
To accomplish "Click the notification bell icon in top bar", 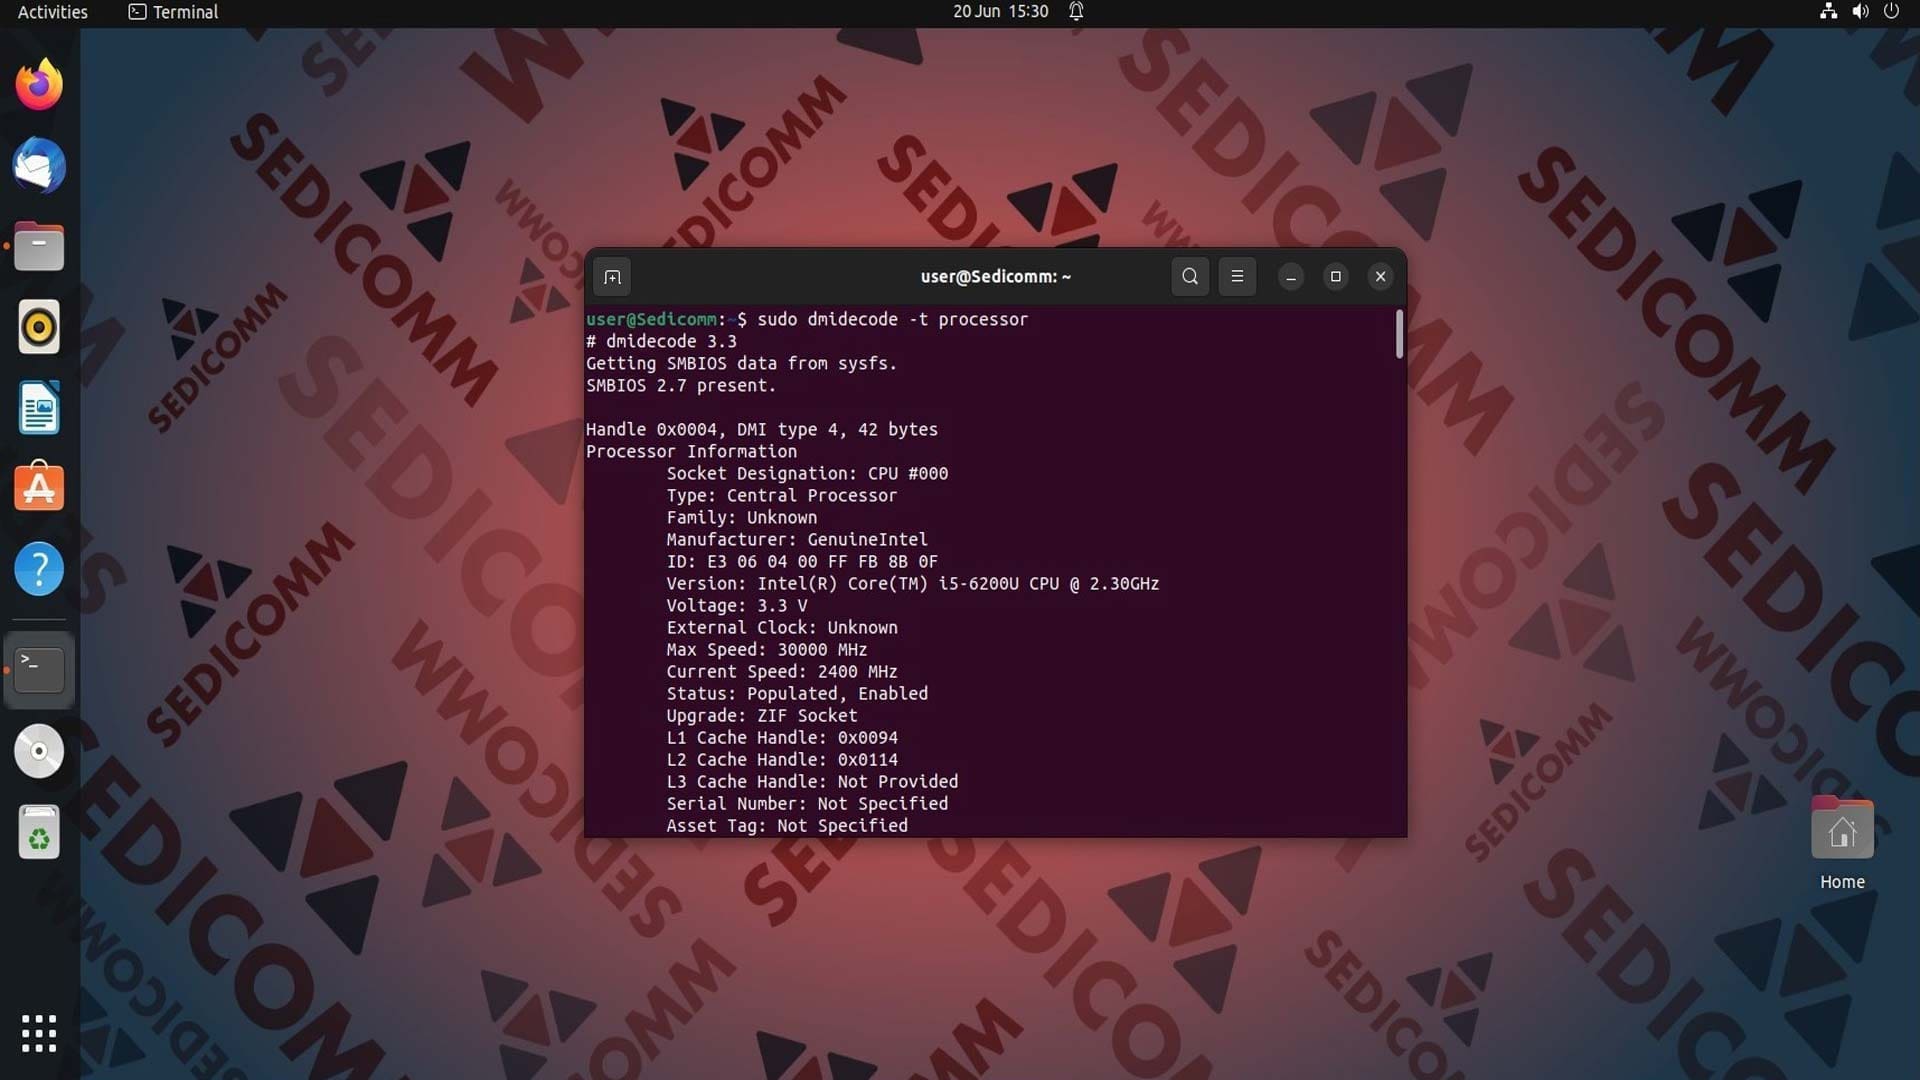I will point(1076,12).
